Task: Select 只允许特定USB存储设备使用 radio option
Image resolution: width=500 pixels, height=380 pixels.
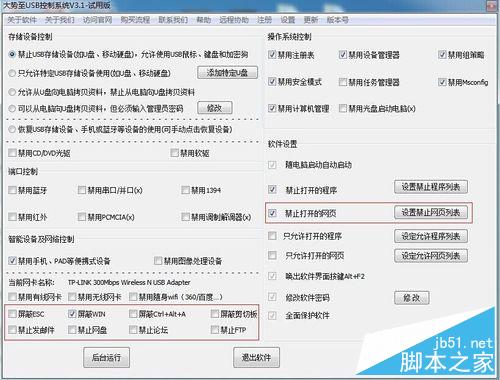Action: (x=12, y=73)
